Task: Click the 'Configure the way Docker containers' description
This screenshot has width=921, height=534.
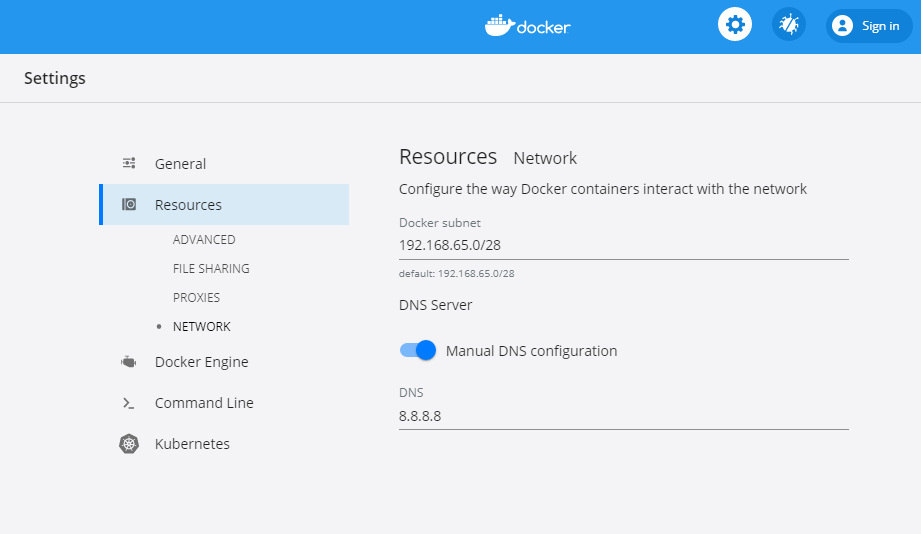Action: [603, 189]
